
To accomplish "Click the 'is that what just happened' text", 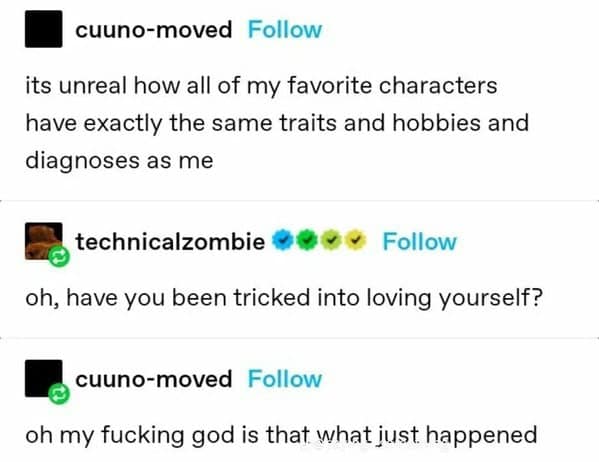I will (389, 435).
